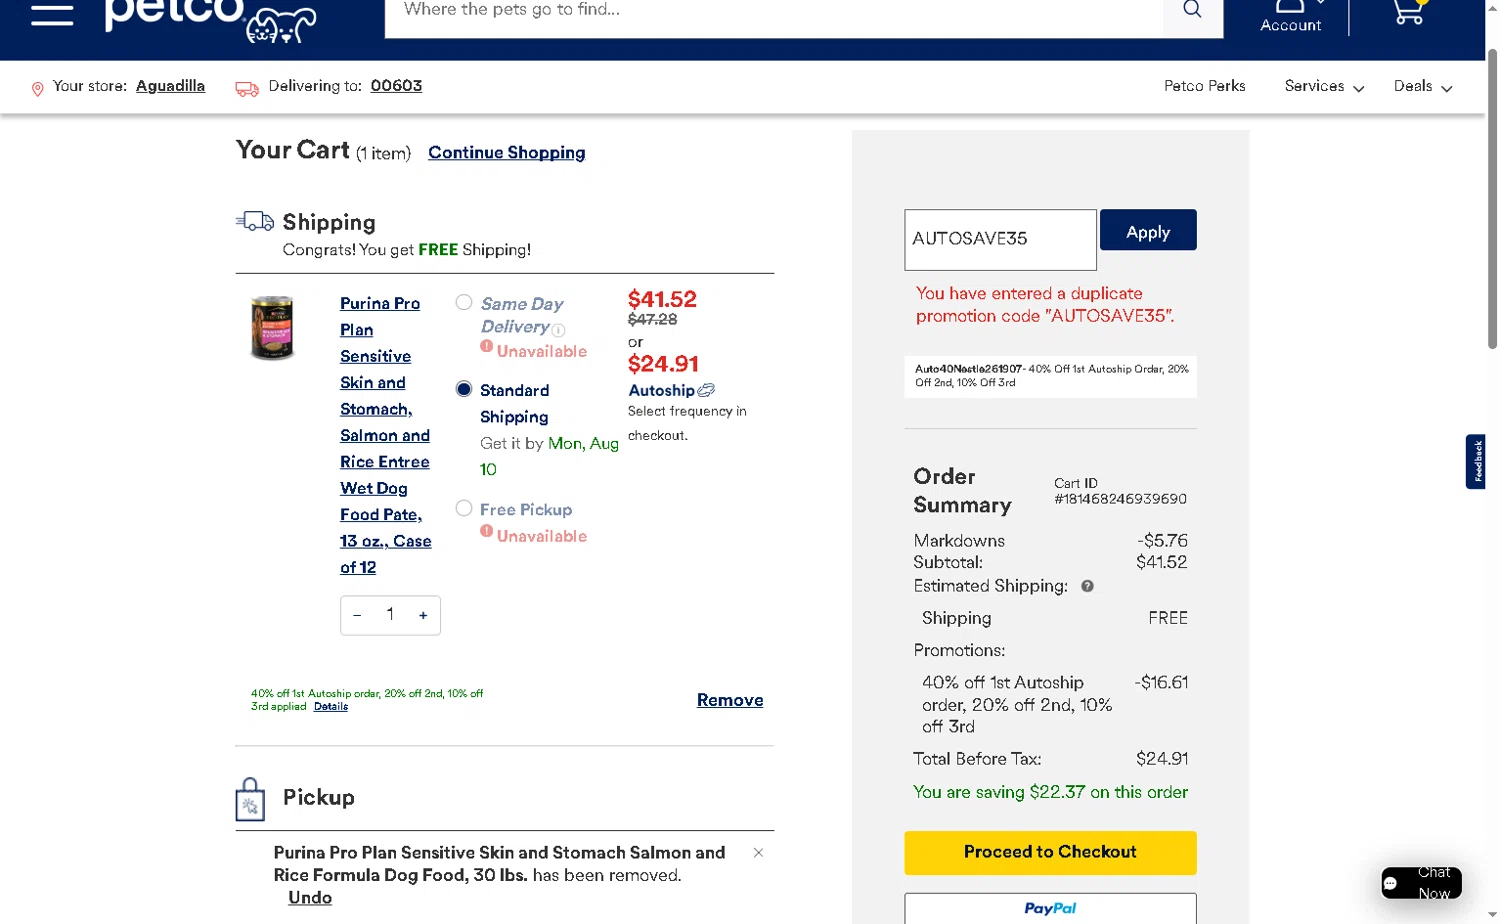Click the search magnifier icon
This screenshot has height=924, width=1500.
[1192, 10]
